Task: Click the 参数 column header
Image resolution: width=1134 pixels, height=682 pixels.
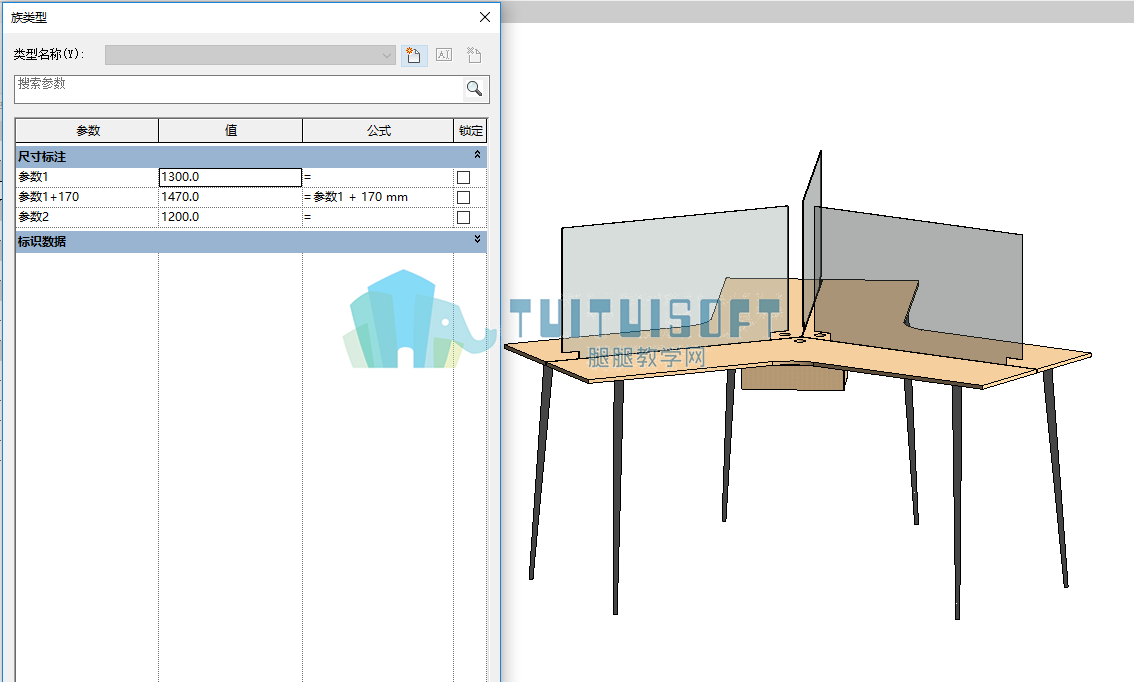Action: coord(87,130)
